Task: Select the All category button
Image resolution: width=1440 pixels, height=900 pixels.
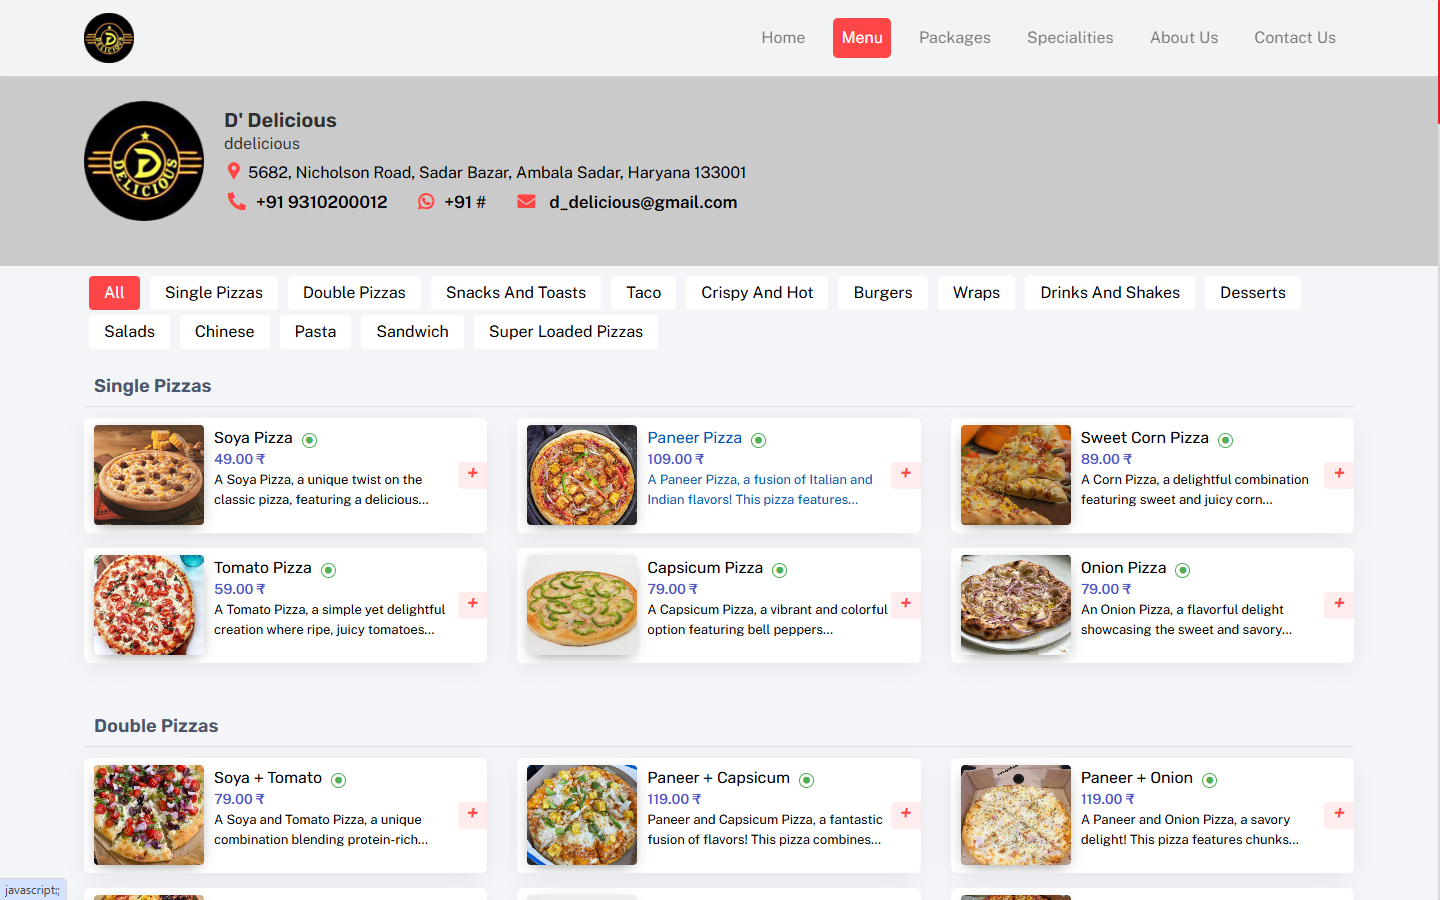Action: 114,292
